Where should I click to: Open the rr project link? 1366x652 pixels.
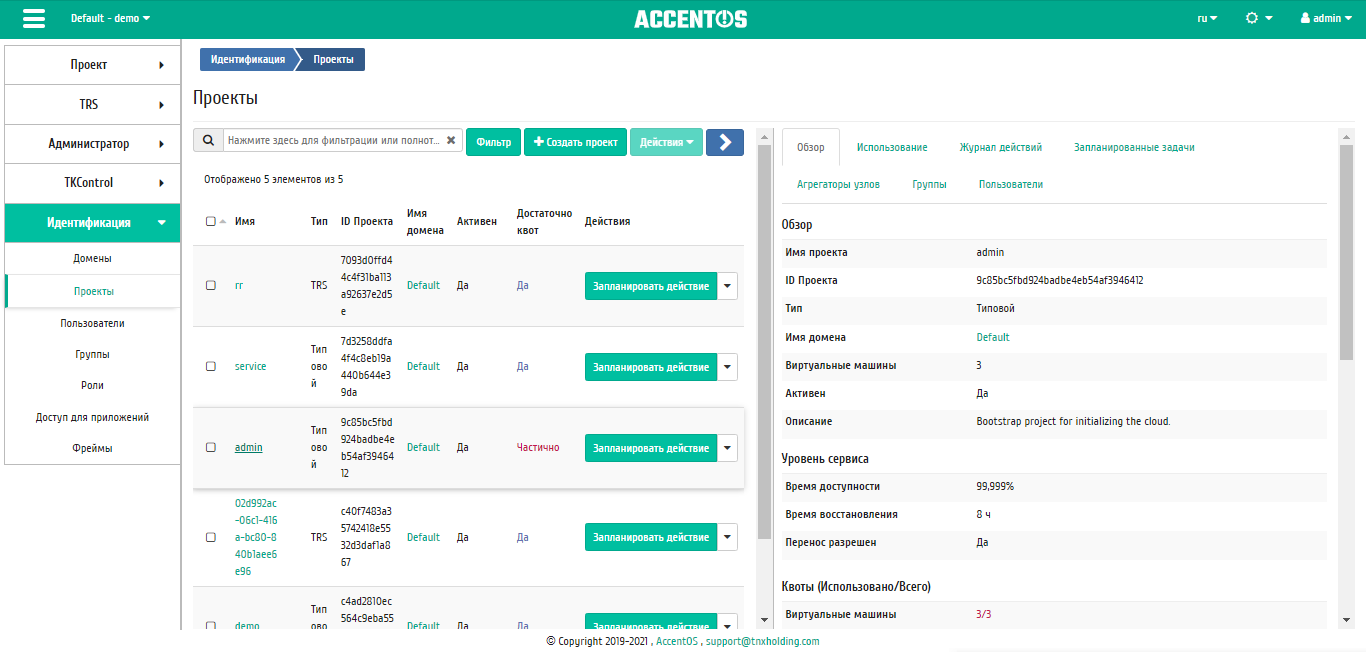pyautogui.click(x=239, y=285)
